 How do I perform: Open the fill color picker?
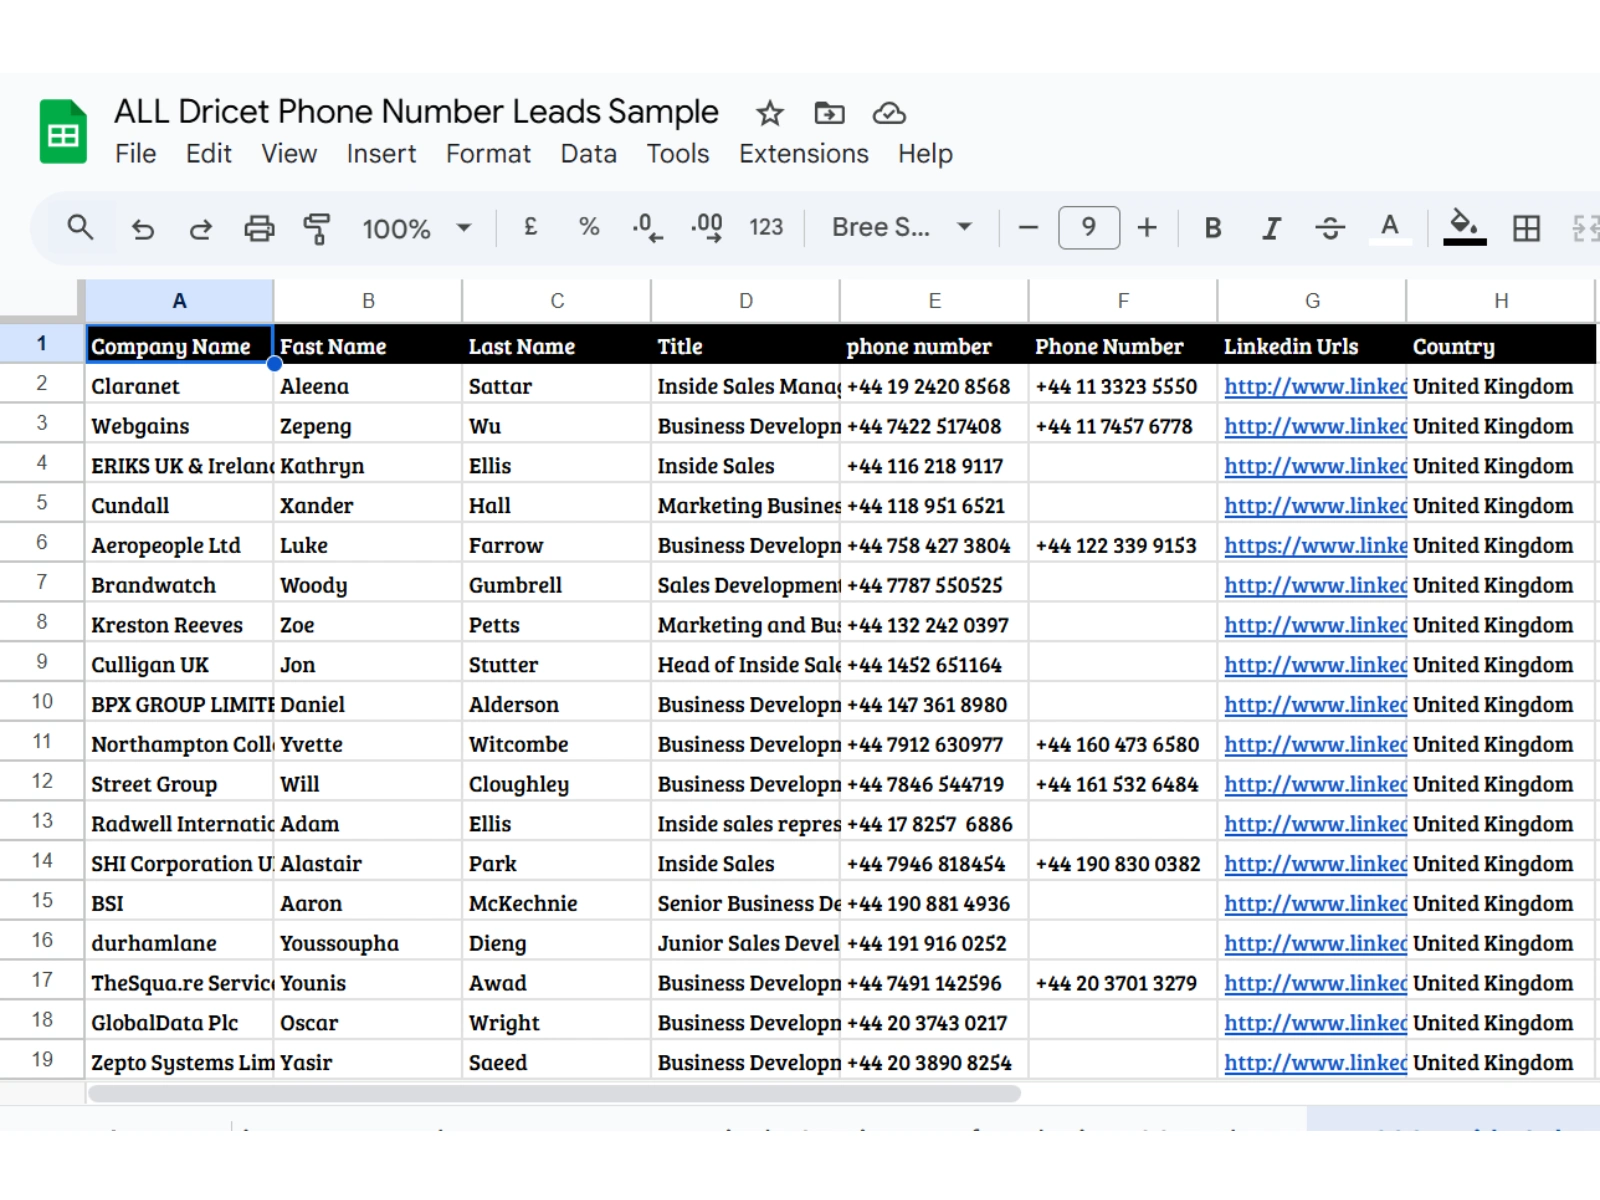(x=1465, y=228)
